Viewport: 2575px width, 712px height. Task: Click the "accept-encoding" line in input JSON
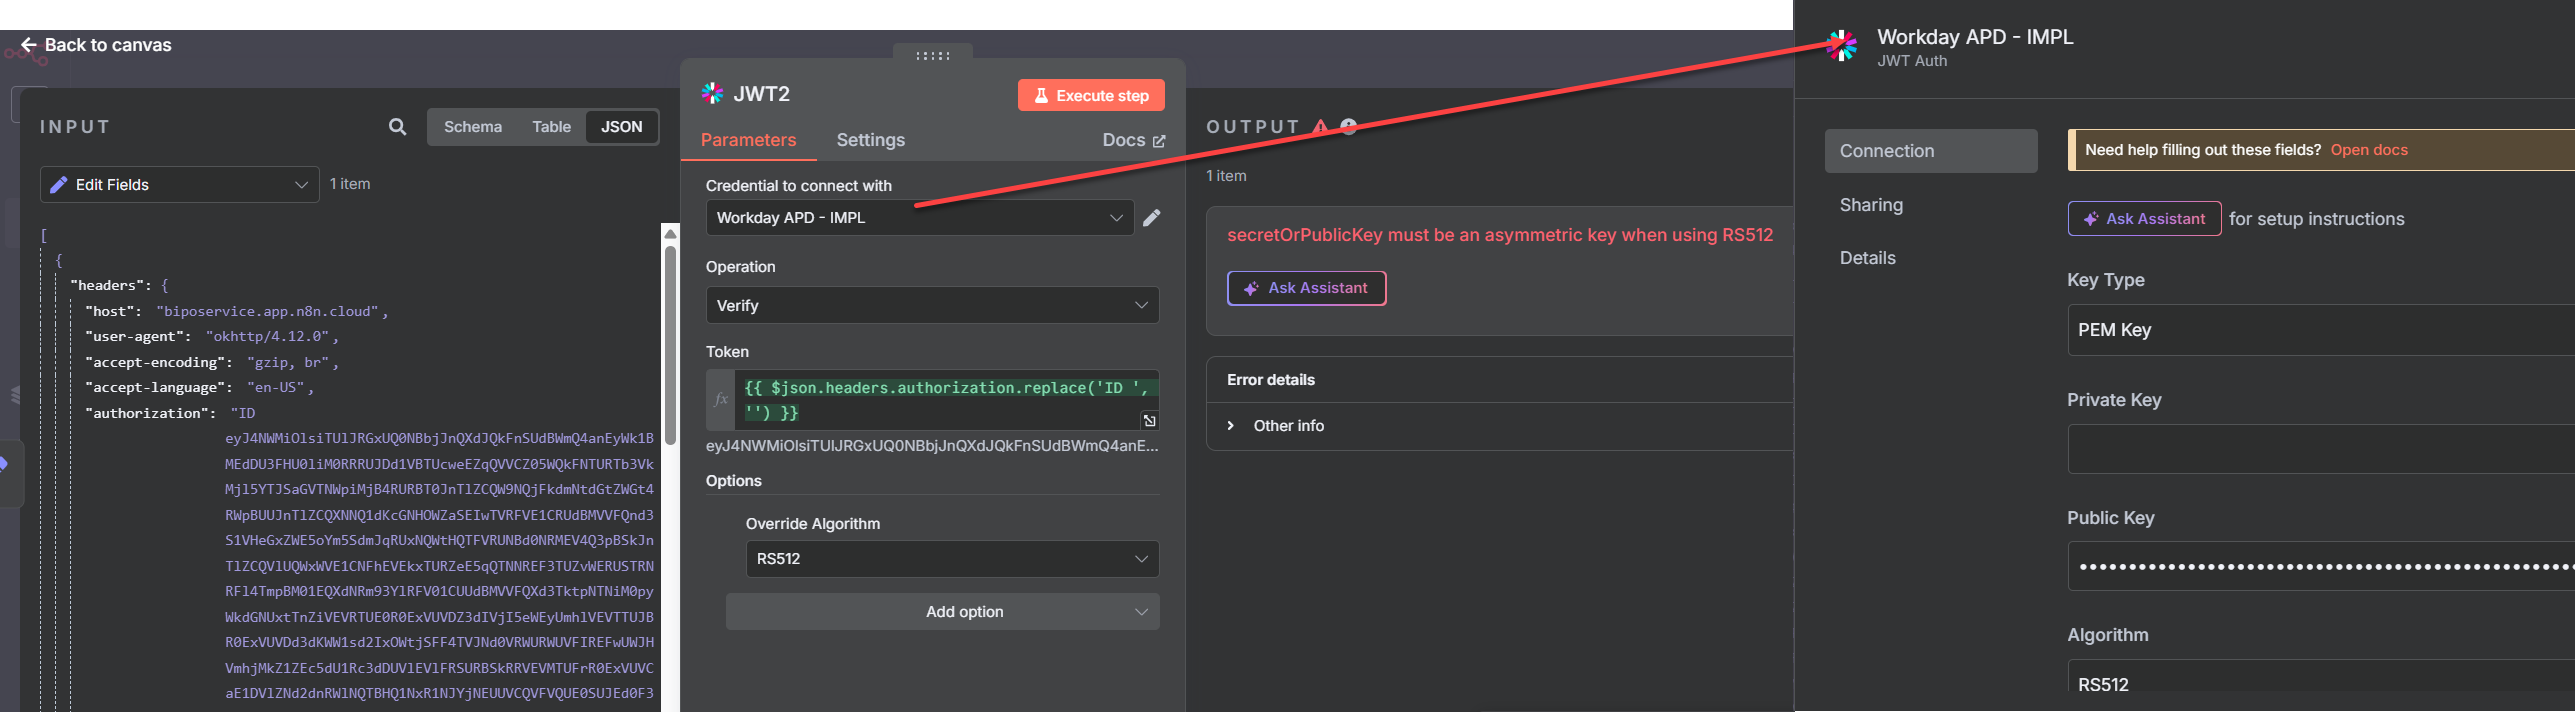point(212,362)
